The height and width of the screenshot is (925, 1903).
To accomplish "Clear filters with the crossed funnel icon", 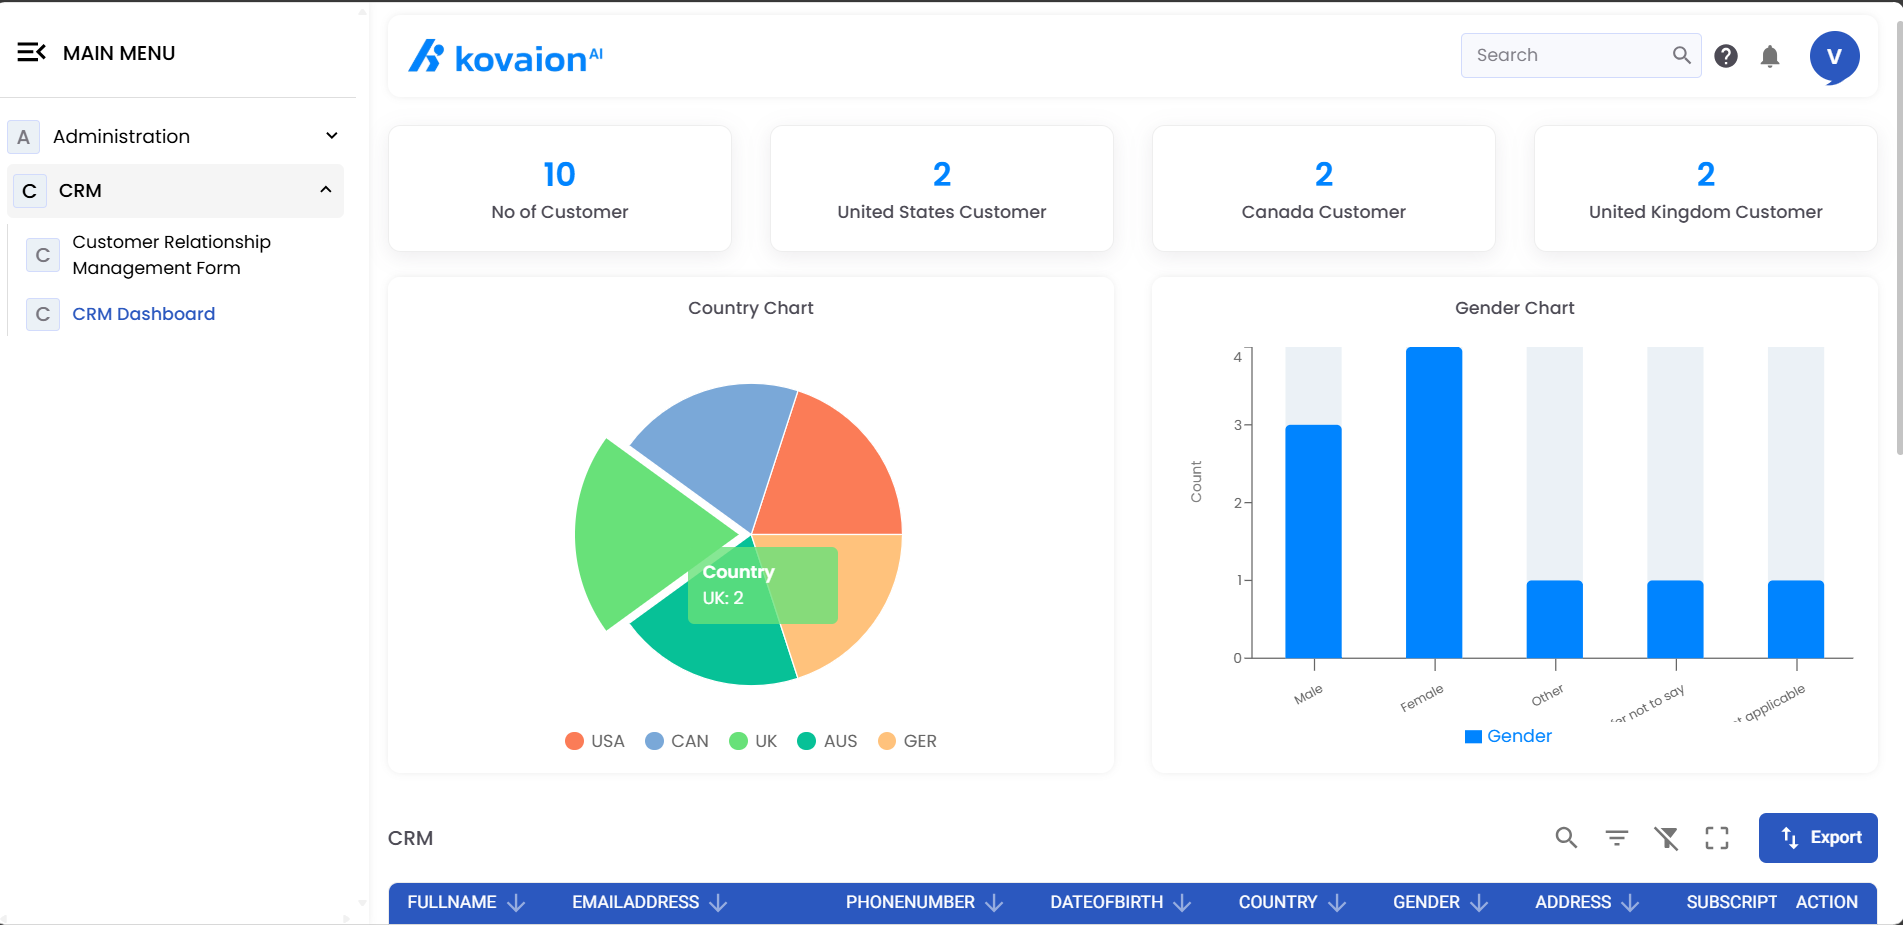I will click(1666, 838).
